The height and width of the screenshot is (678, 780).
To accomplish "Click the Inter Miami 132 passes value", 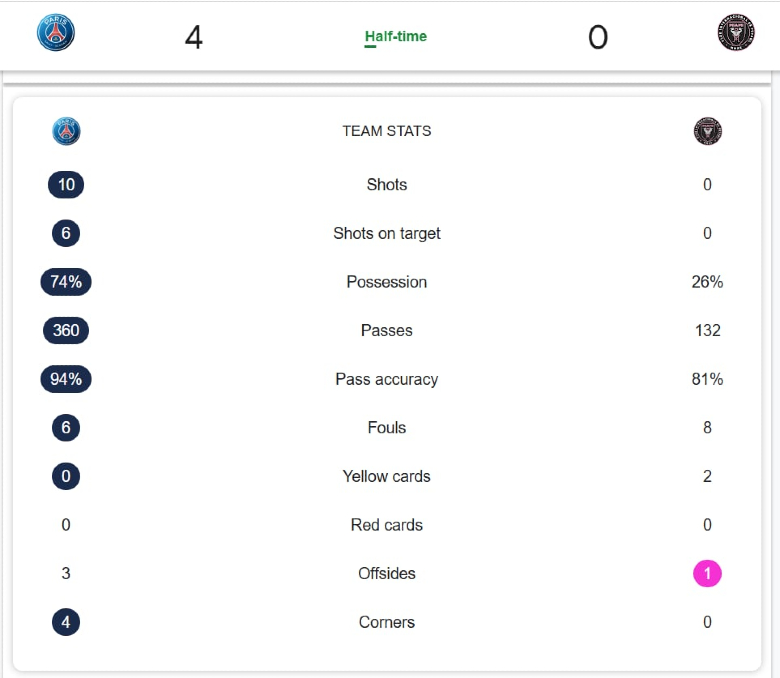I will (x=707, y=330).
